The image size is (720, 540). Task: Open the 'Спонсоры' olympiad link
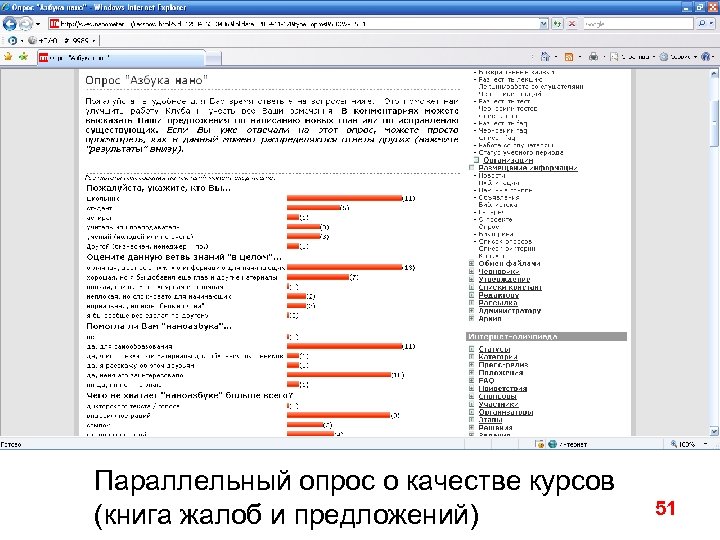[497, 396]
